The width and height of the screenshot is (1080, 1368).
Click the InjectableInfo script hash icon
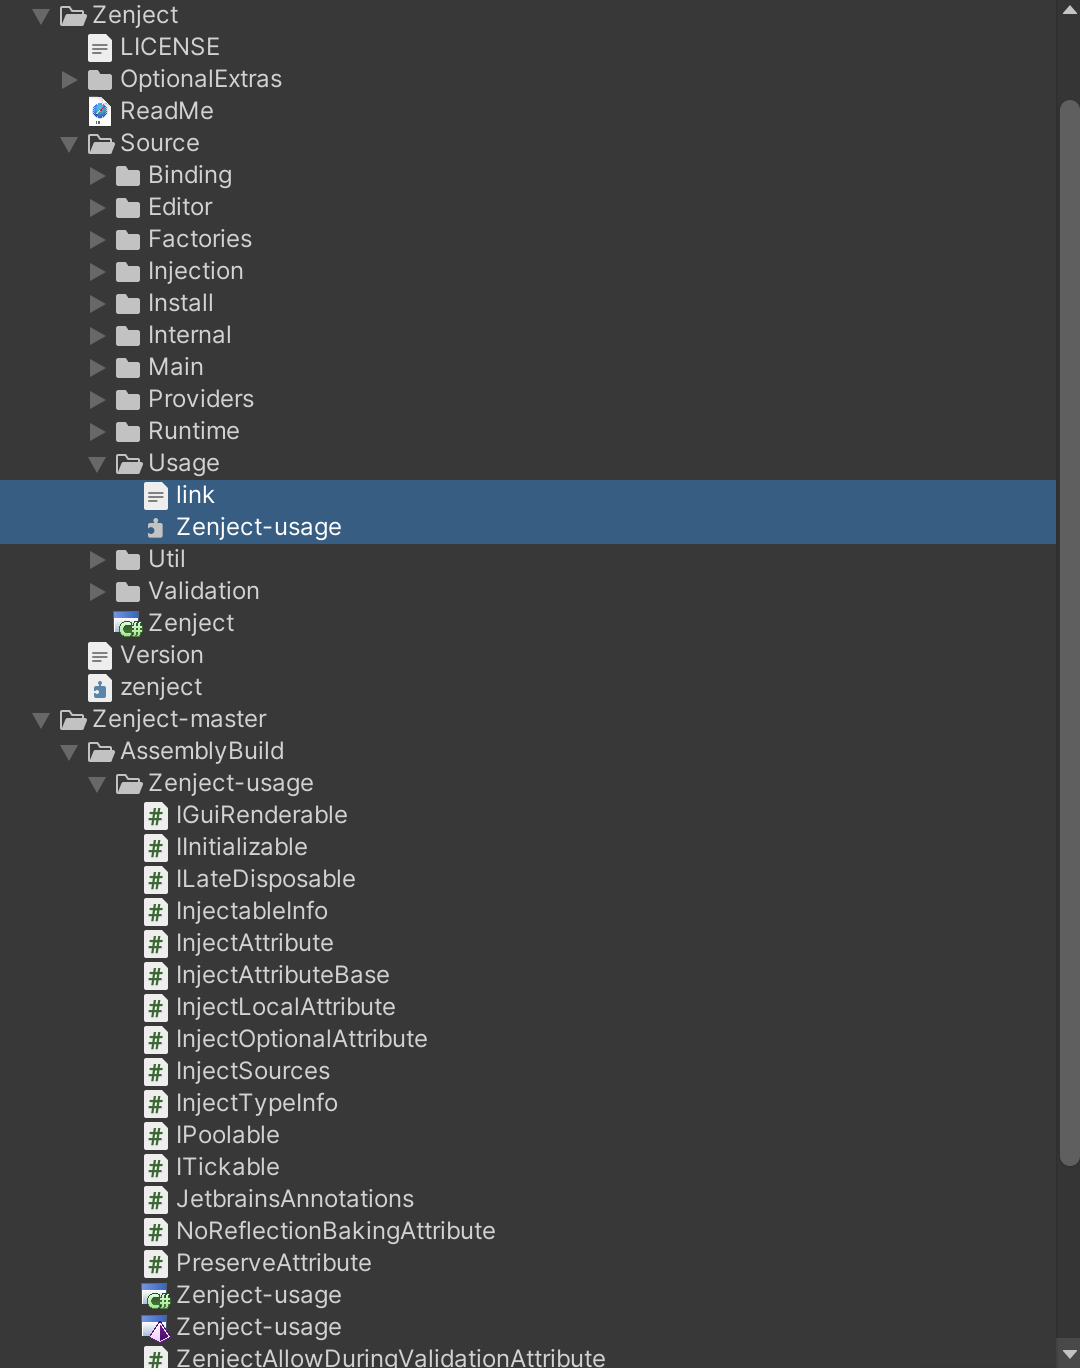click(x=156, y=912)
